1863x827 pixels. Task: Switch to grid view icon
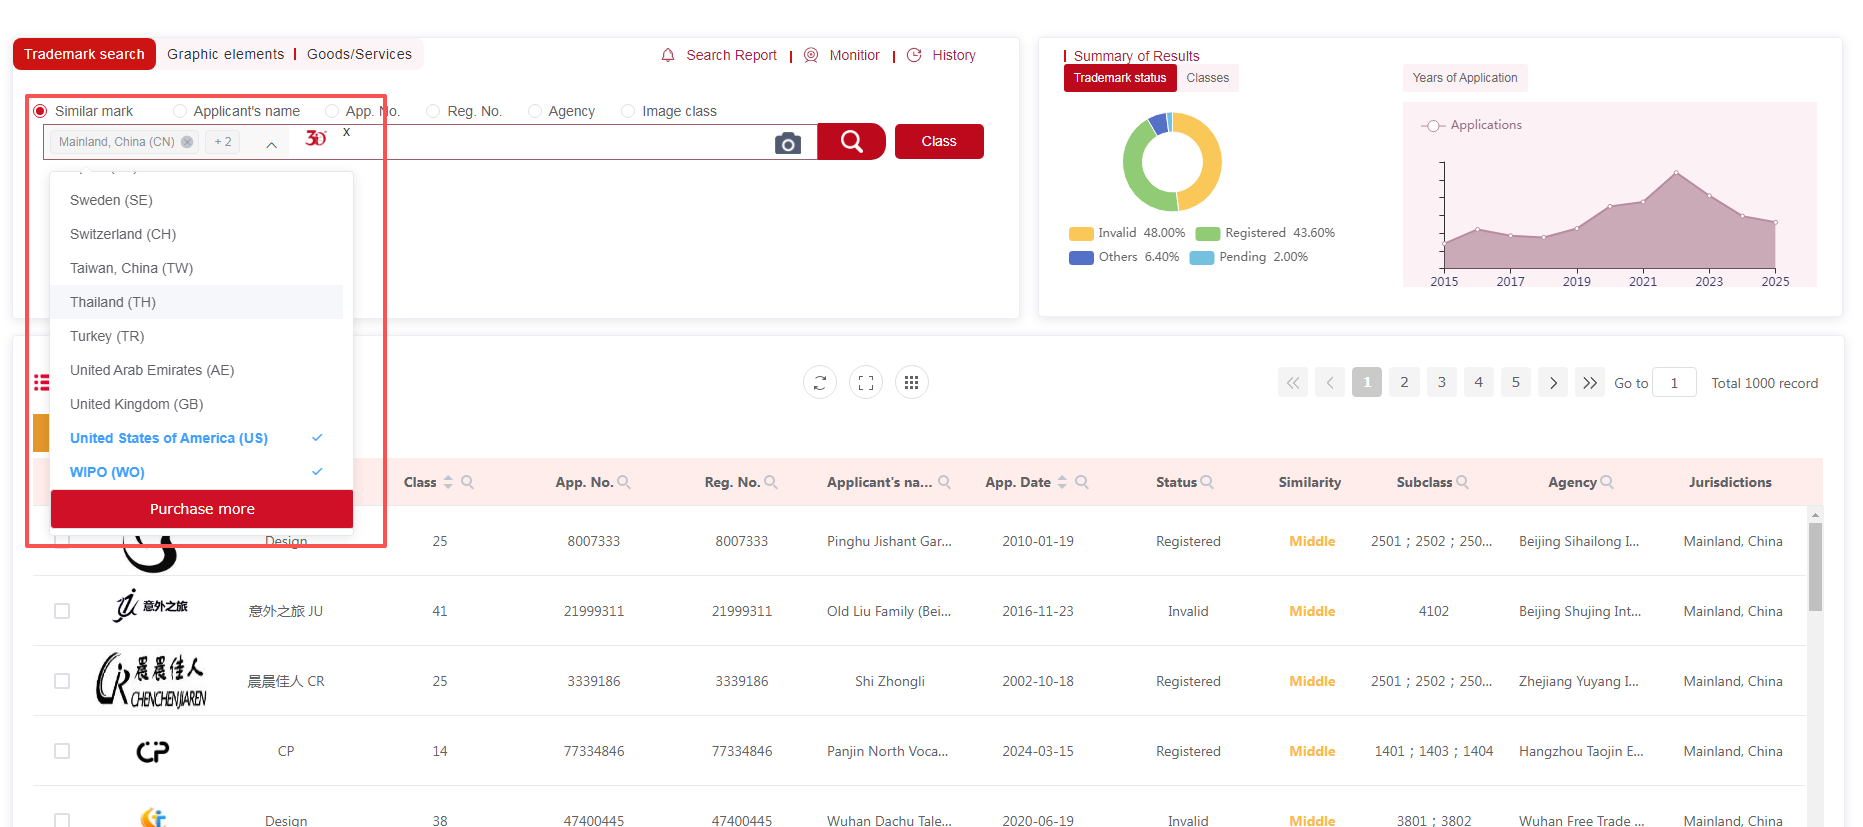[911, 383]
